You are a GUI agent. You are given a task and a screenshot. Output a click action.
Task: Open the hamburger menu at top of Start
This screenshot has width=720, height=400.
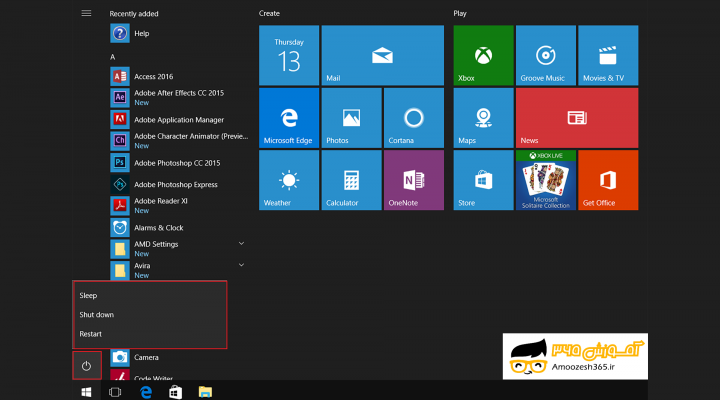pos(86,13)
